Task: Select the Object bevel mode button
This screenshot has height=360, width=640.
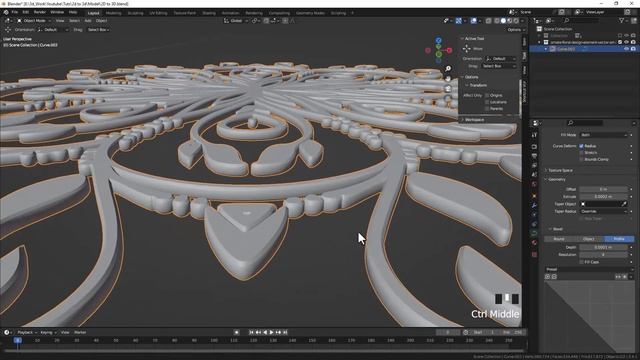Action: 589,239
